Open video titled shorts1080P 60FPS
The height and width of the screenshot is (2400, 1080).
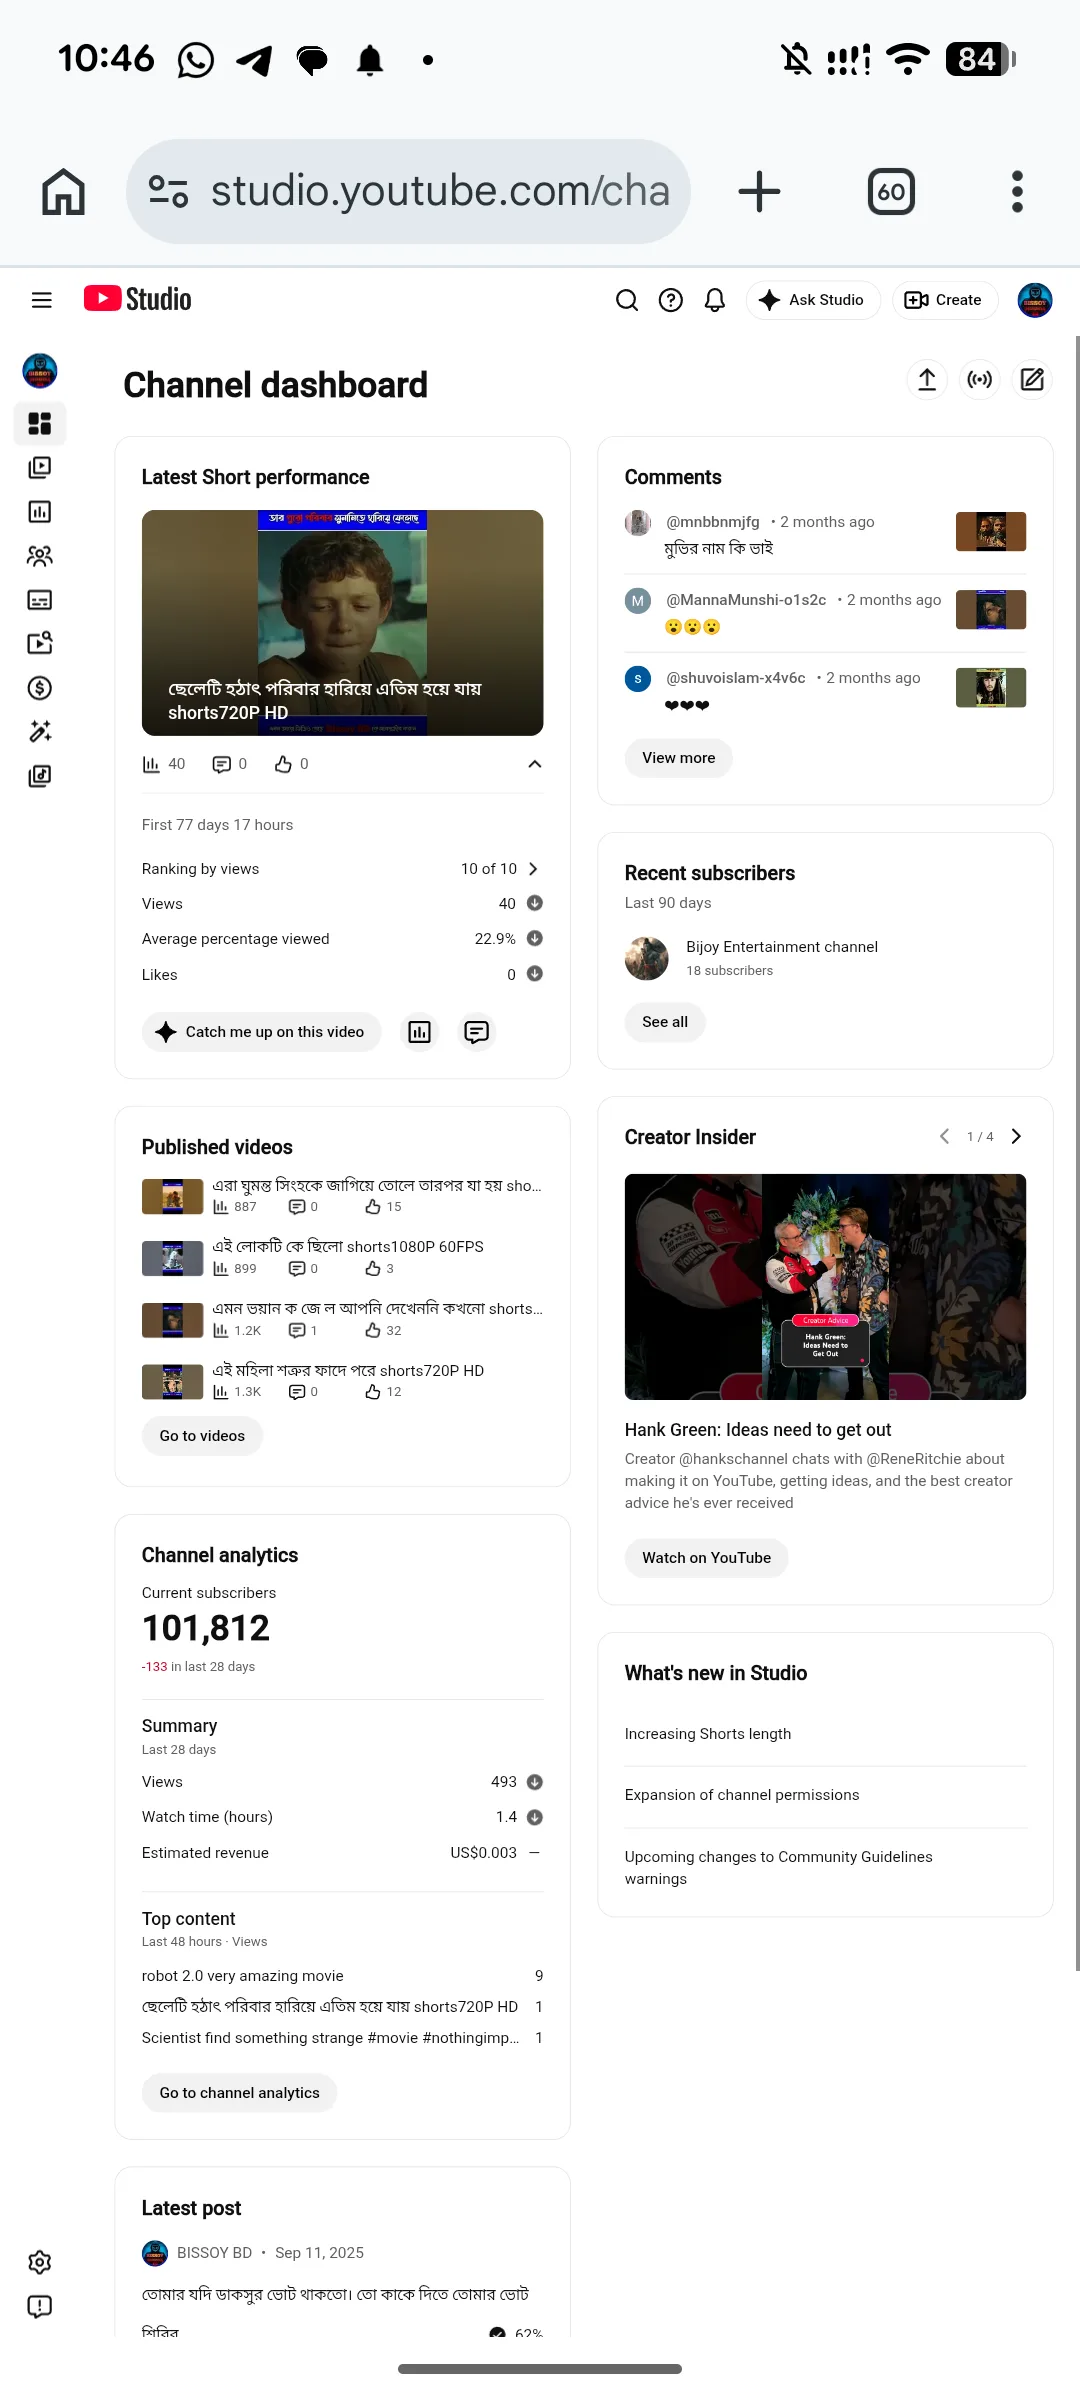point(342,1257)
